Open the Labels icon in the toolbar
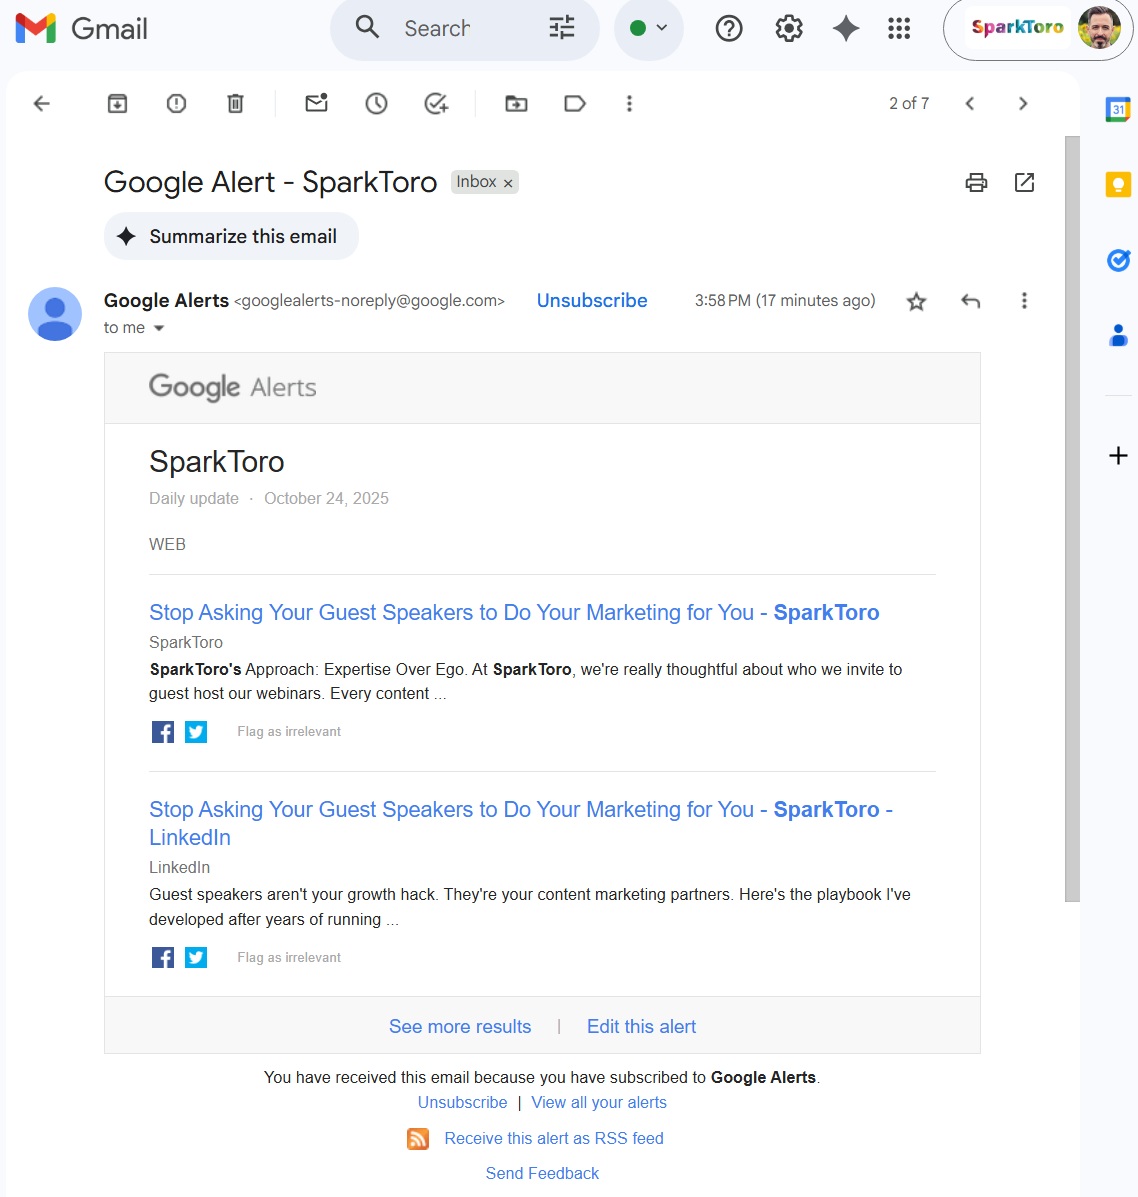The height and width of the screenshot is (1197, 1138). (575, 103)
